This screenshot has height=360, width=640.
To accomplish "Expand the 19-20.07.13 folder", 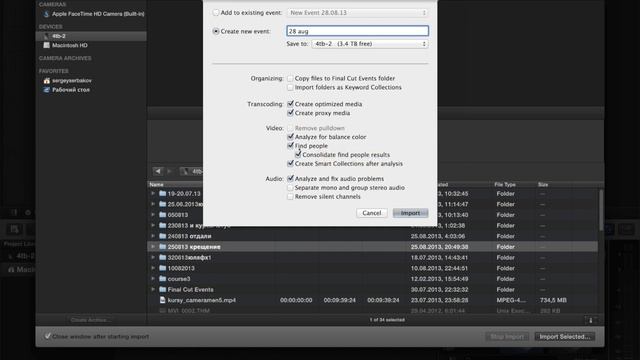I will pyautogui.click(x=153, y=193).
